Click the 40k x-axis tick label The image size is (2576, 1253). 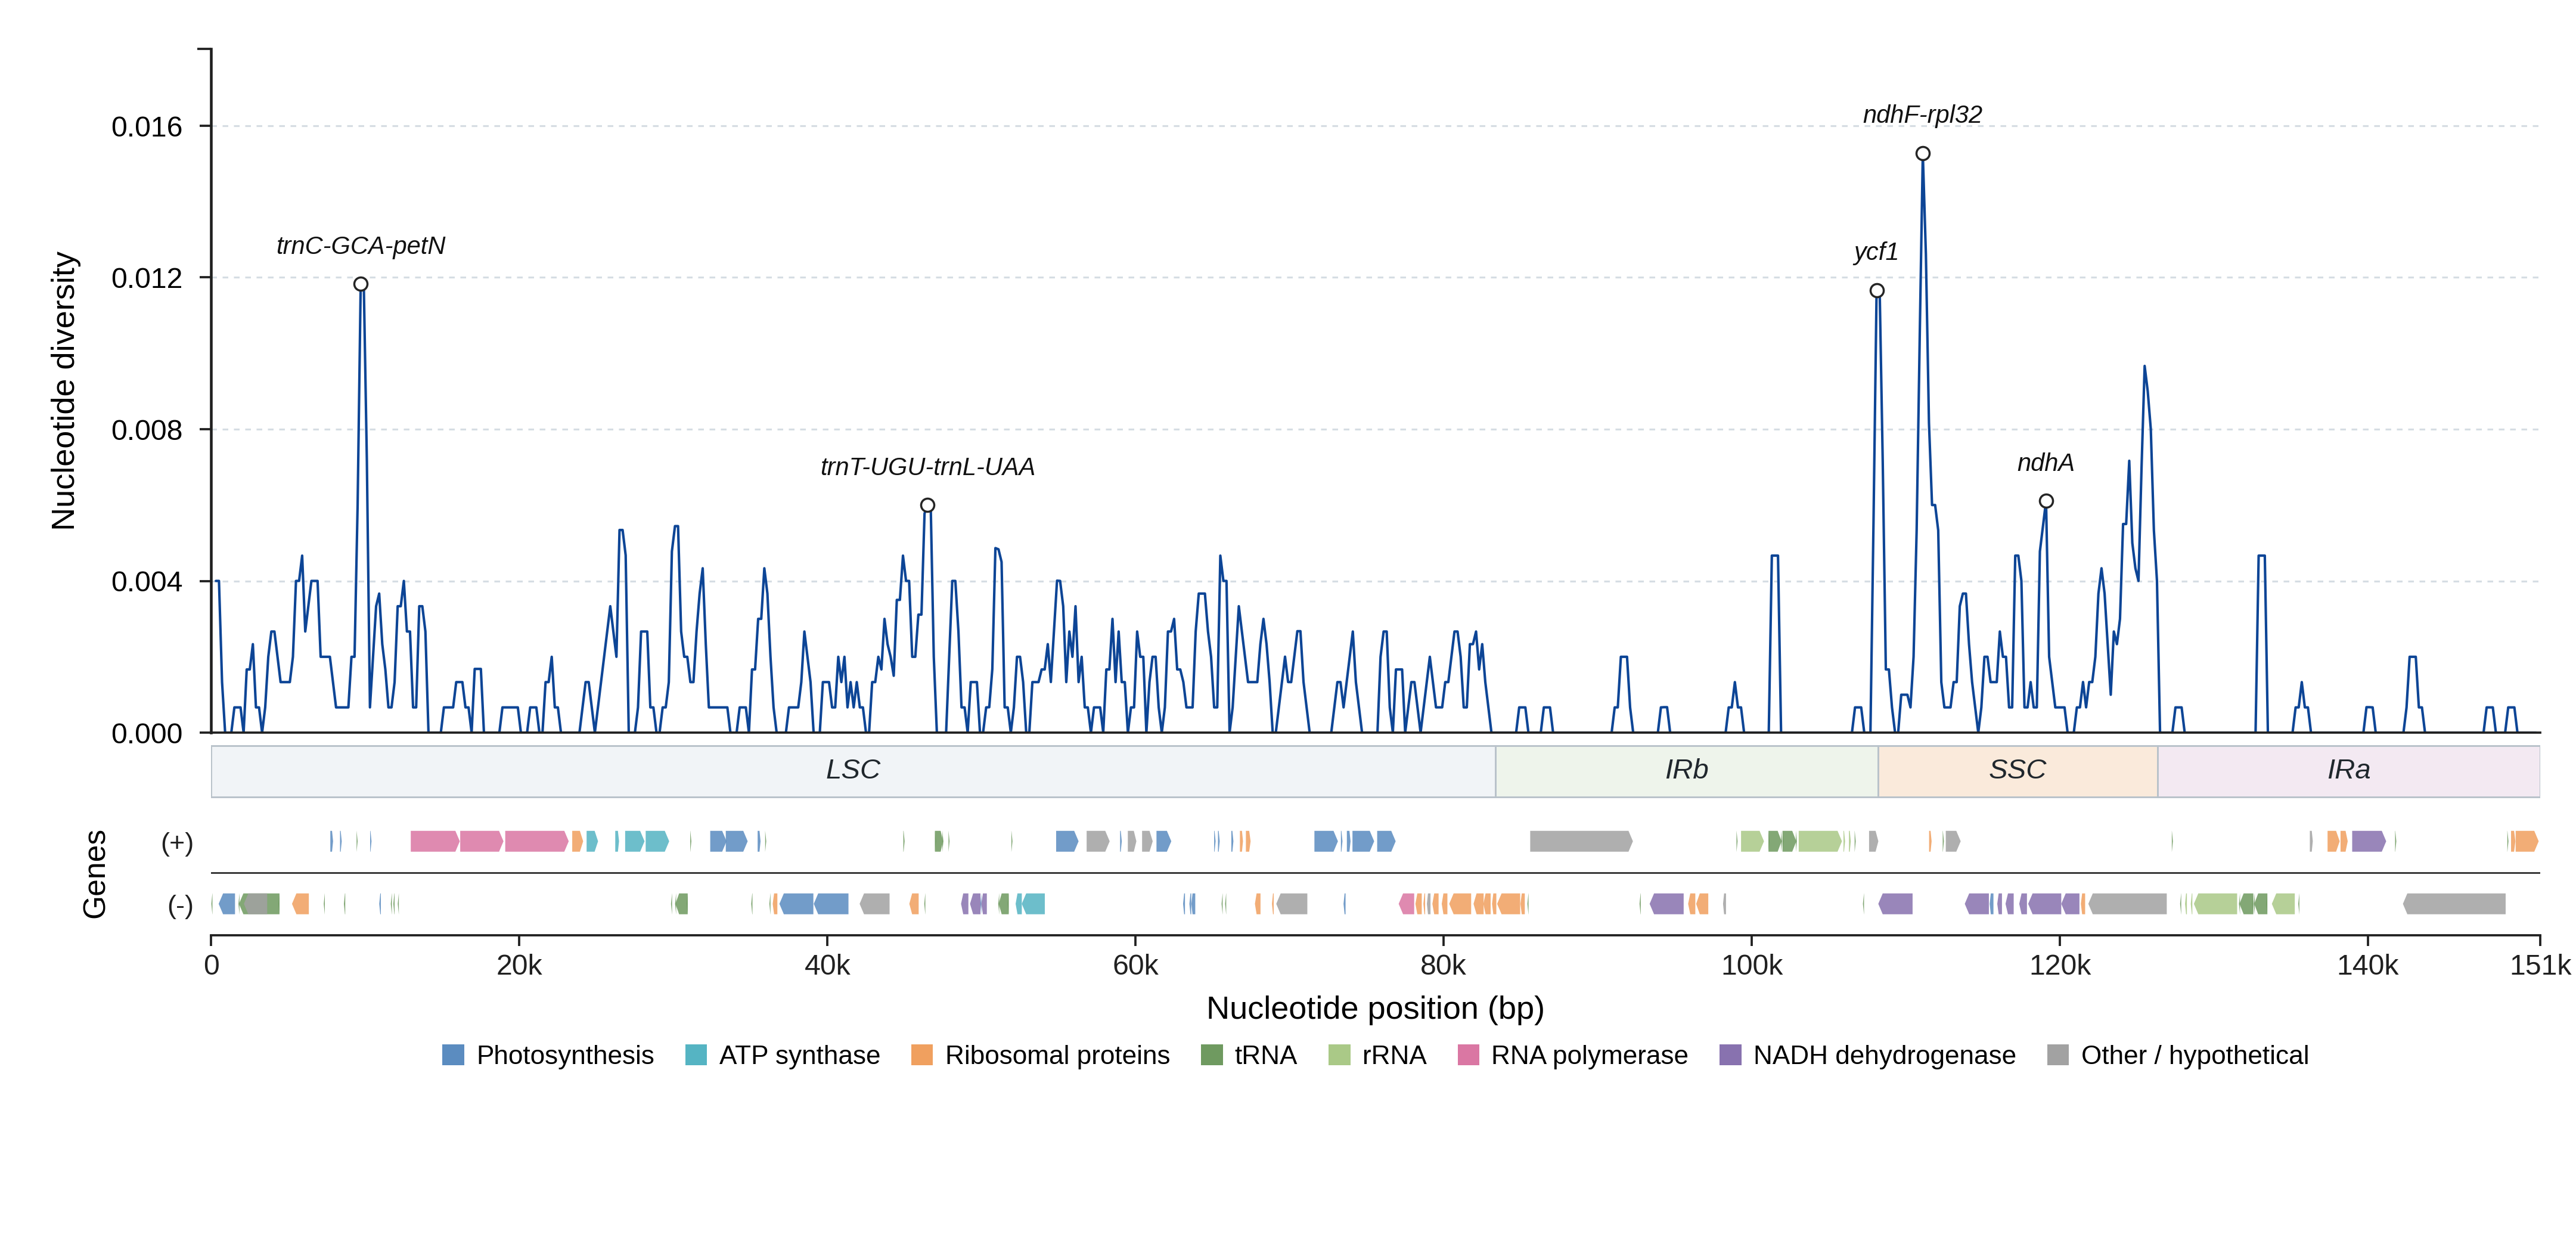click(x=827, y=966)
